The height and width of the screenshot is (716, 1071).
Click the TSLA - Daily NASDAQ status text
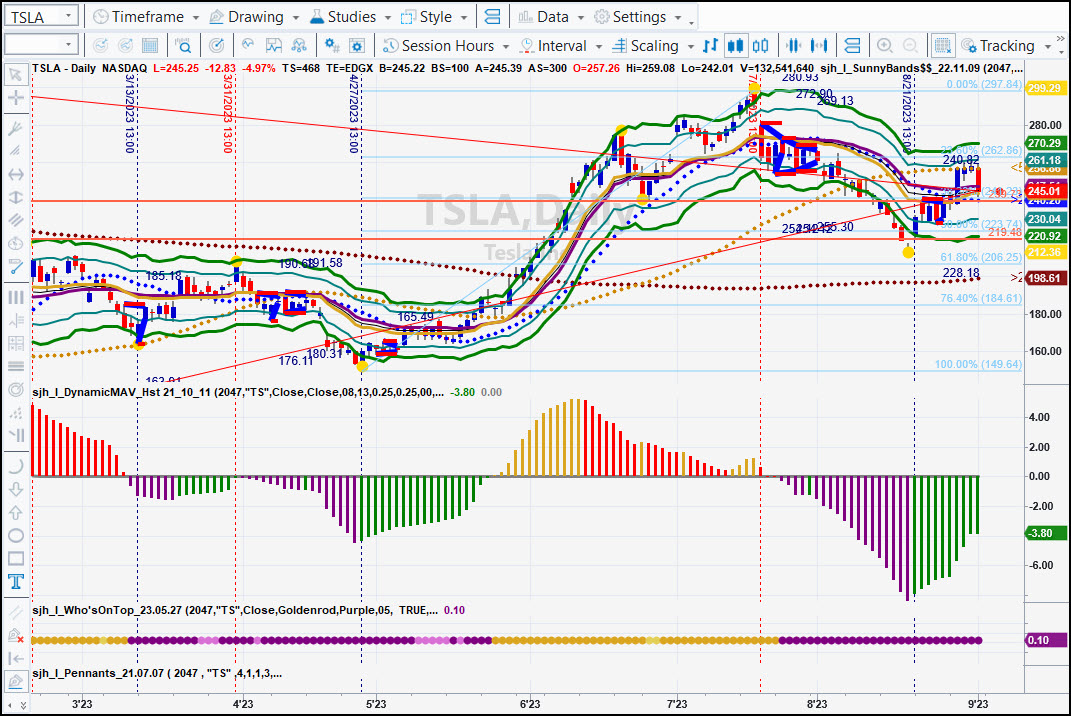(89, 68)
